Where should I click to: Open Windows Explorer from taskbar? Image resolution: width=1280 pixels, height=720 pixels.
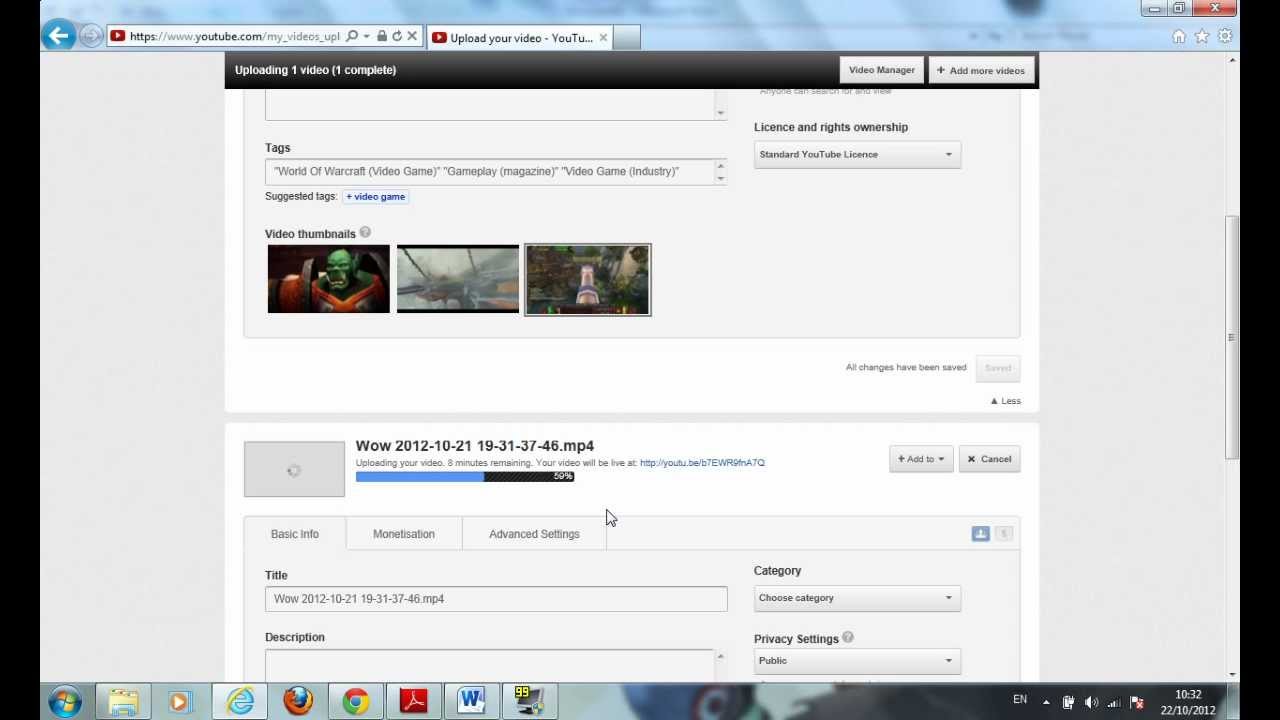(x=123, y=701)
